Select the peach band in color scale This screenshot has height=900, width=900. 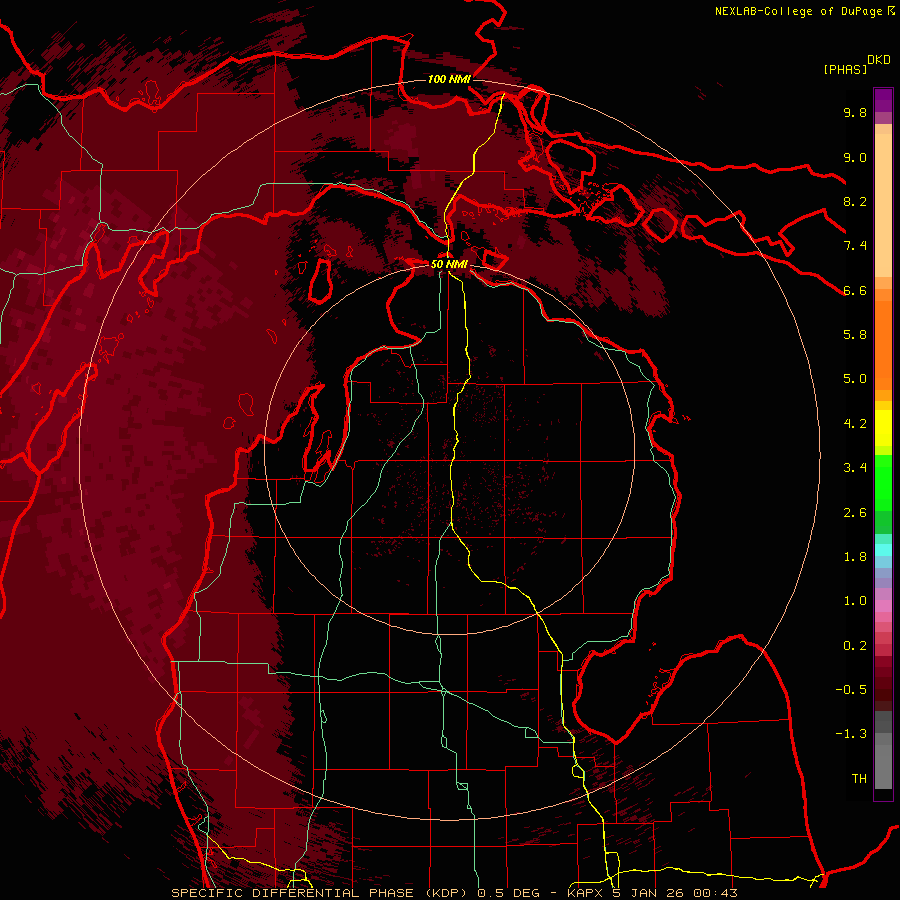click(883, 205)
